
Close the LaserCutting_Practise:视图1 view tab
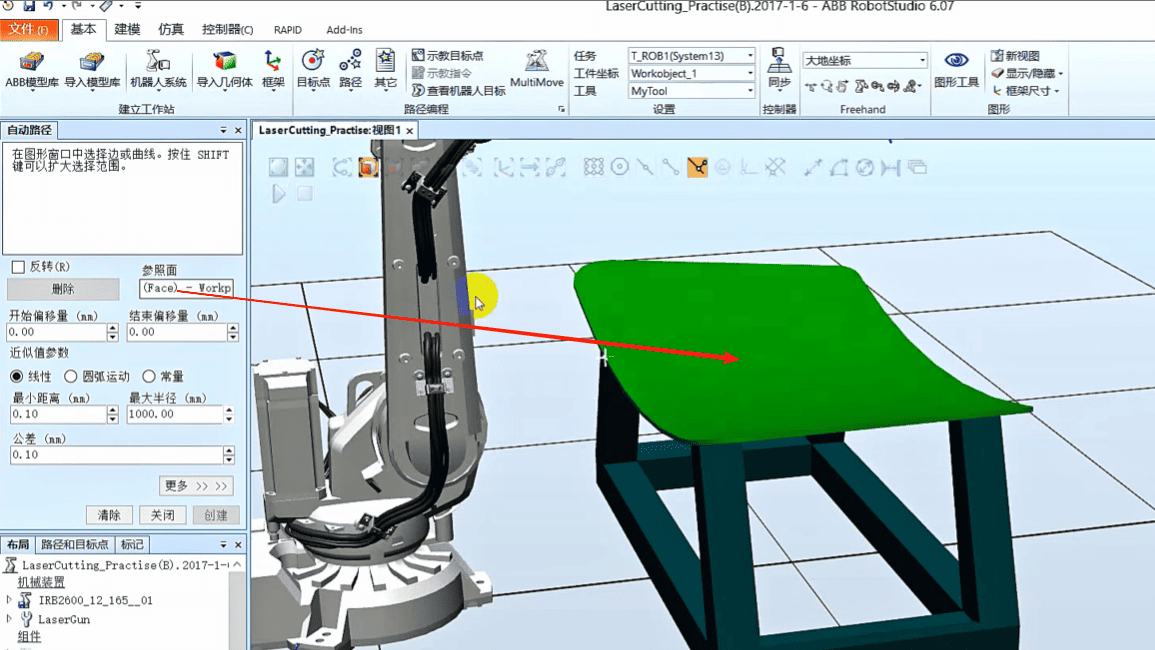[x=410, y=130]
